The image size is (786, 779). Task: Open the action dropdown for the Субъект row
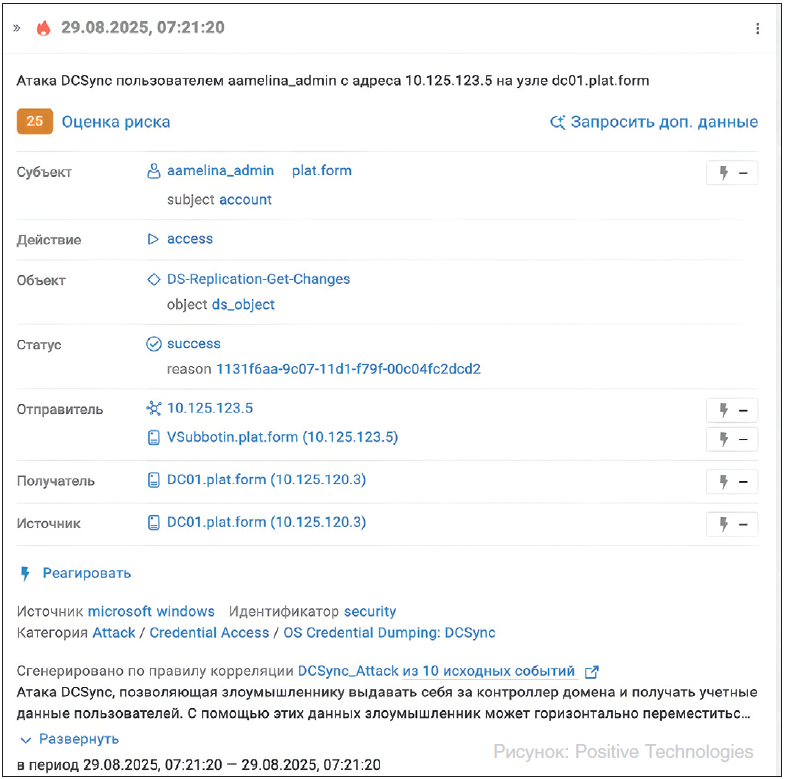(x=731, y=173)
